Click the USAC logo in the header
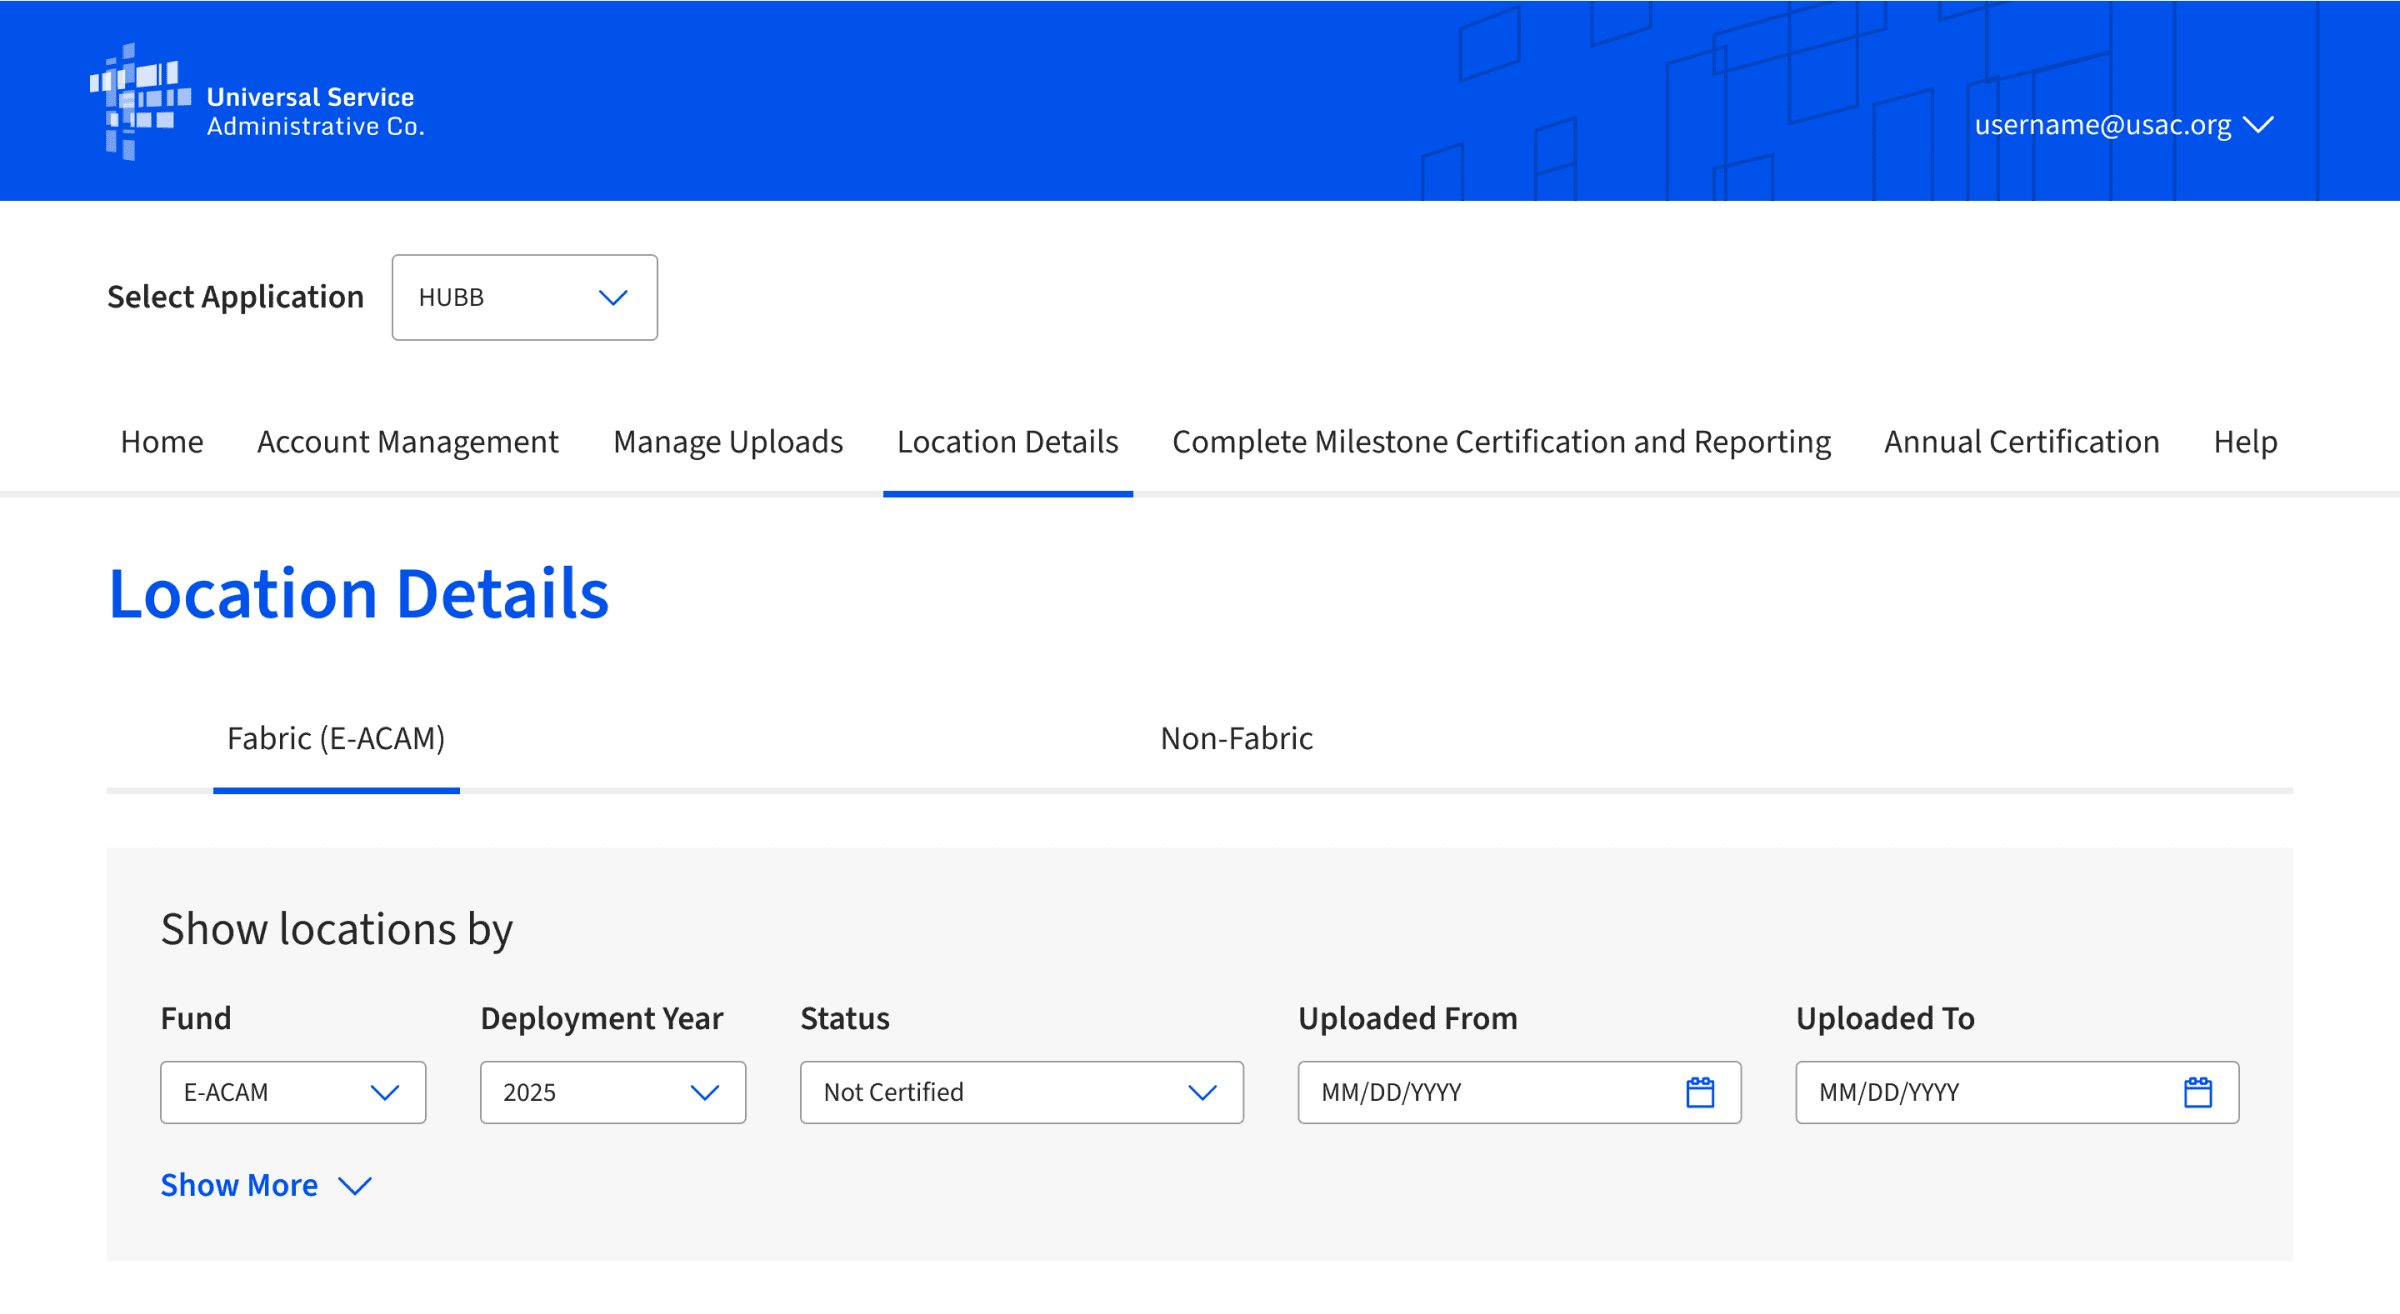This screenshot has height=1314, width=2400. click(x=257, y=102)
